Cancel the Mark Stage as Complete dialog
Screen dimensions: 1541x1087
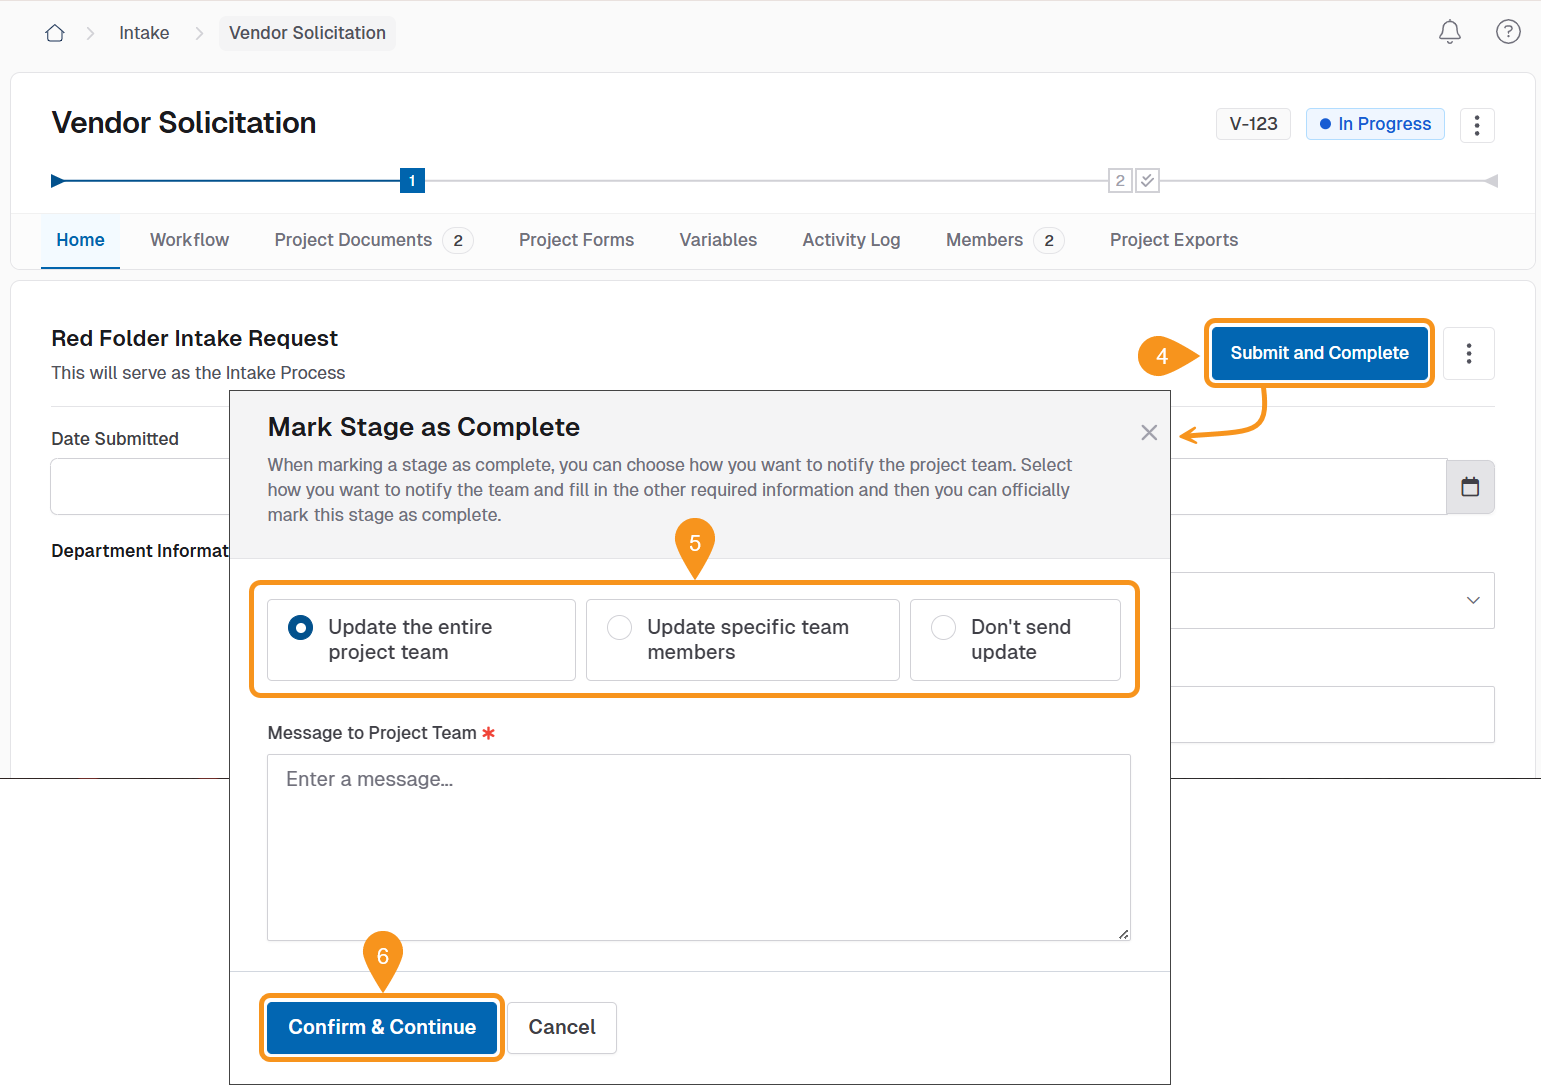pyautogui.click(x=561, y=1027)
